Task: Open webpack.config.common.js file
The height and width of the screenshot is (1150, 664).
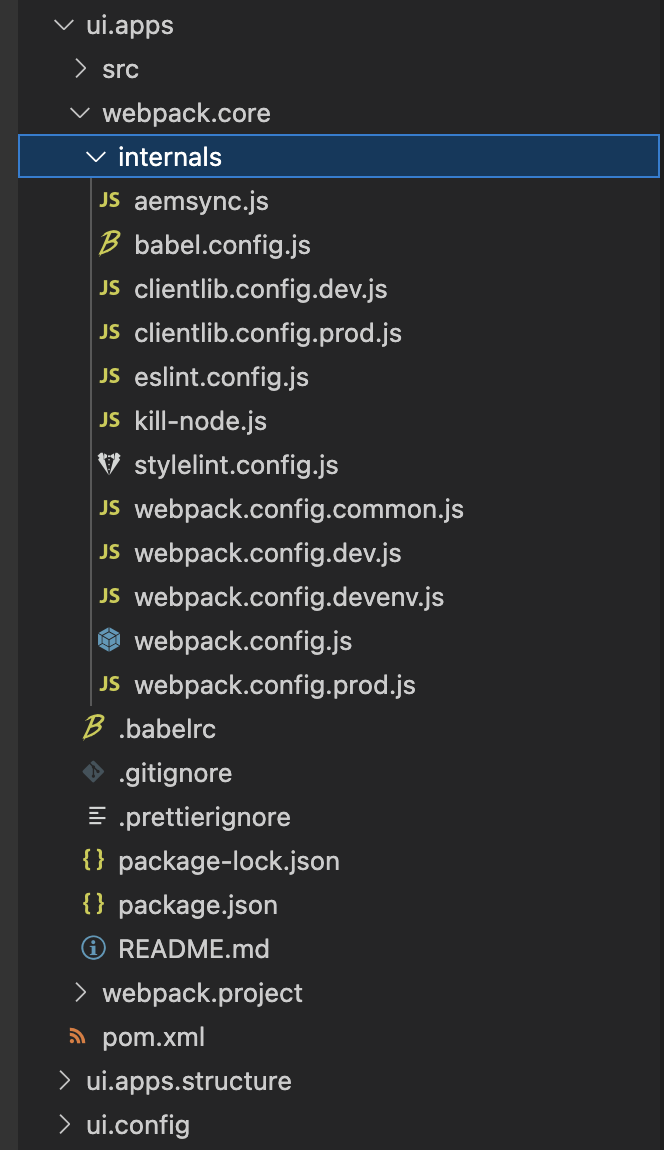Action: (x=299, y=509)
